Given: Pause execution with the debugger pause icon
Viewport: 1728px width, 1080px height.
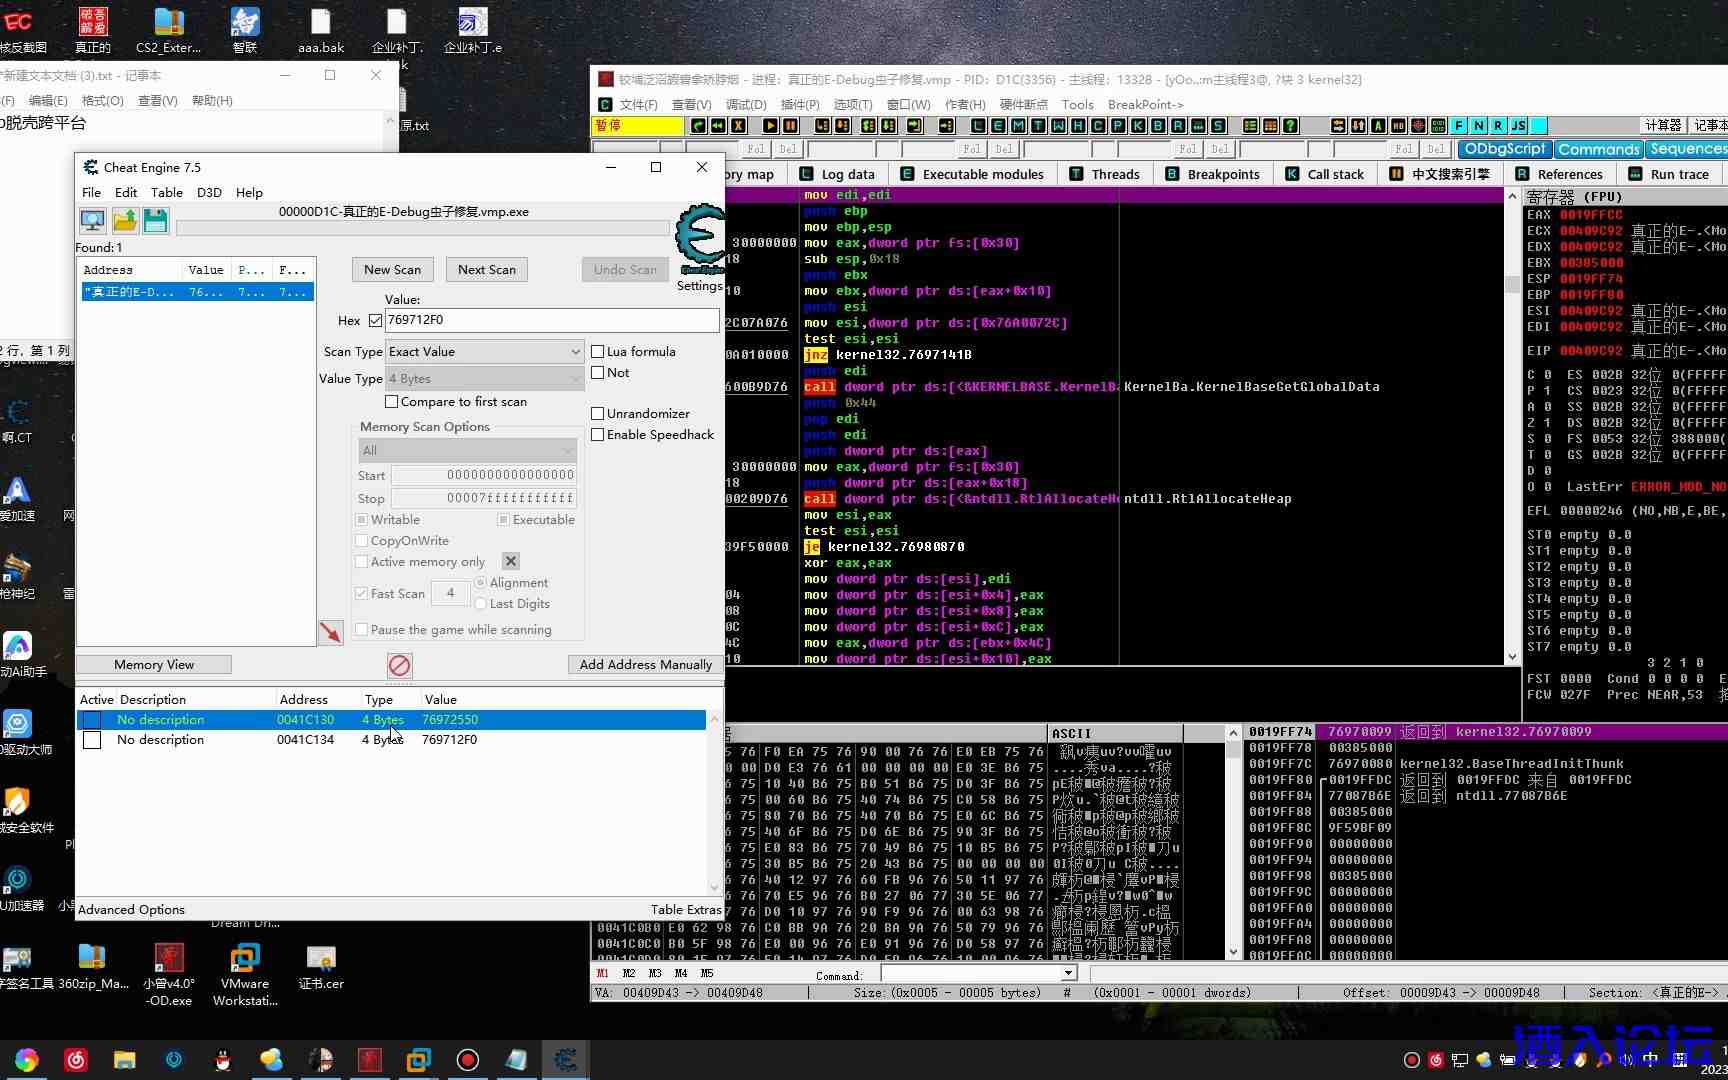Looking at the screenshot, I should point(791,125).
